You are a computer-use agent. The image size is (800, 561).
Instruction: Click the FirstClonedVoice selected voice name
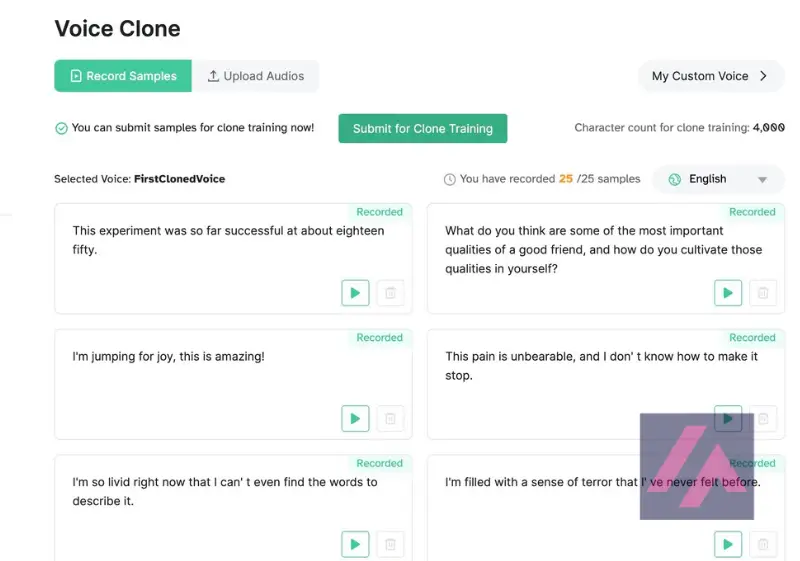[179, 179]
